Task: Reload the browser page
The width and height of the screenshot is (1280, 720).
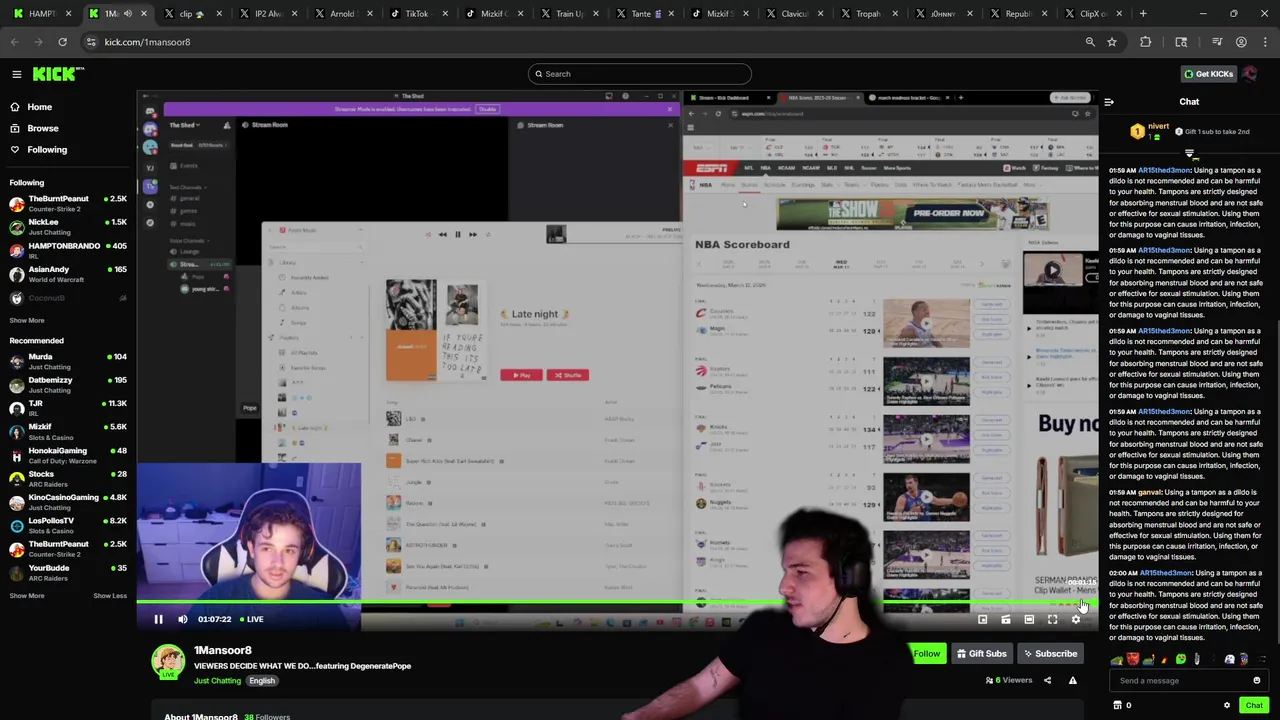Action: (x=62, y=42)
